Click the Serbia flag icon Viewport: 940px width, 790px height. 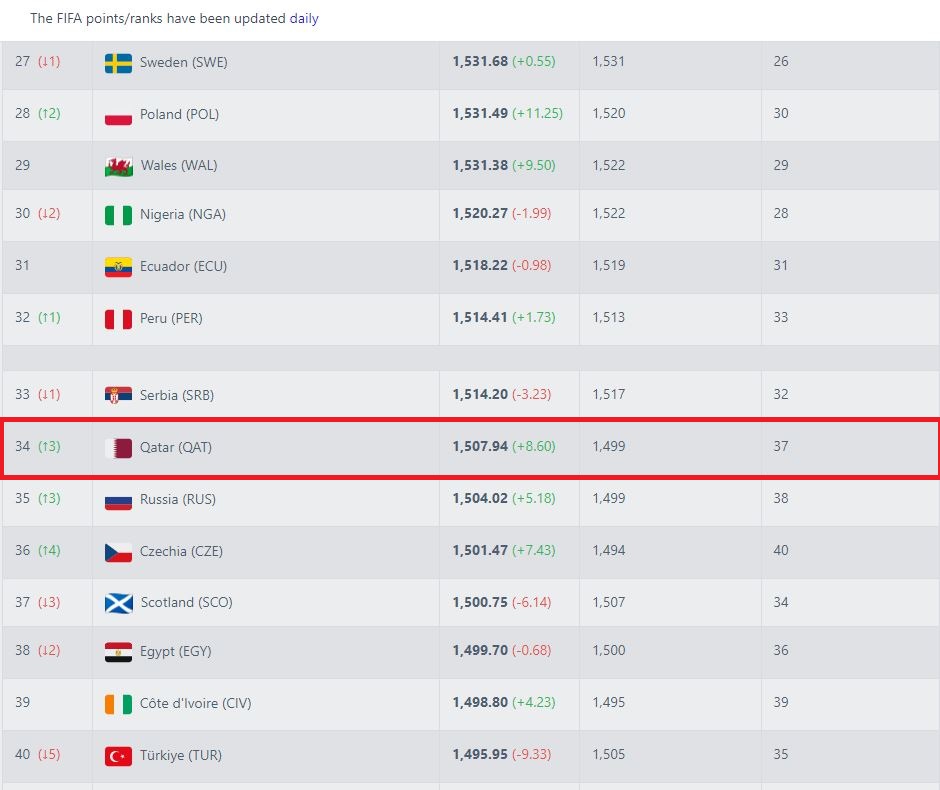[x=118, y=395]
